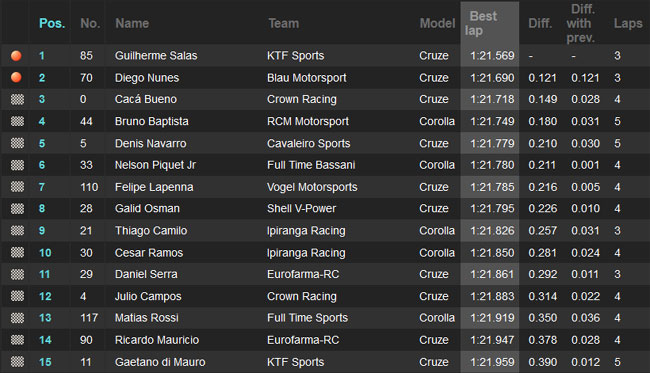
Task: Click the checkered flag beside Matias Rossi
Action: [17, 318]
